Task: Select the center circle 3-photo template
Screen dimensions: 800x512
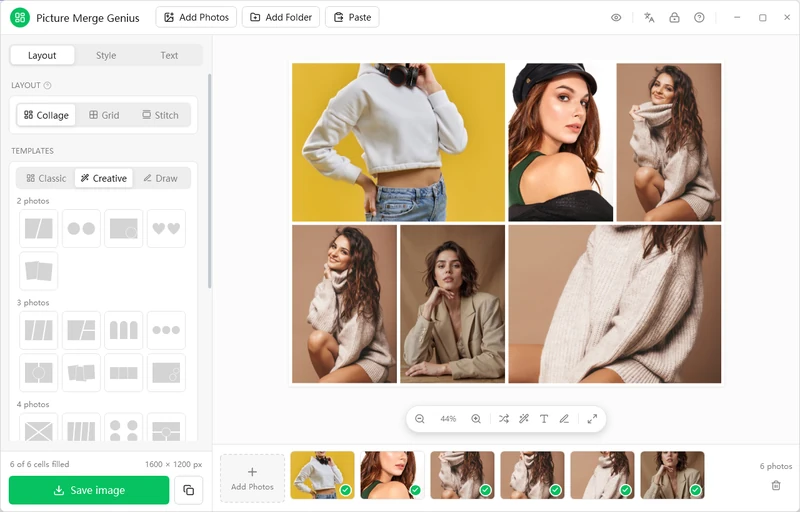Action: coord(39,373)
